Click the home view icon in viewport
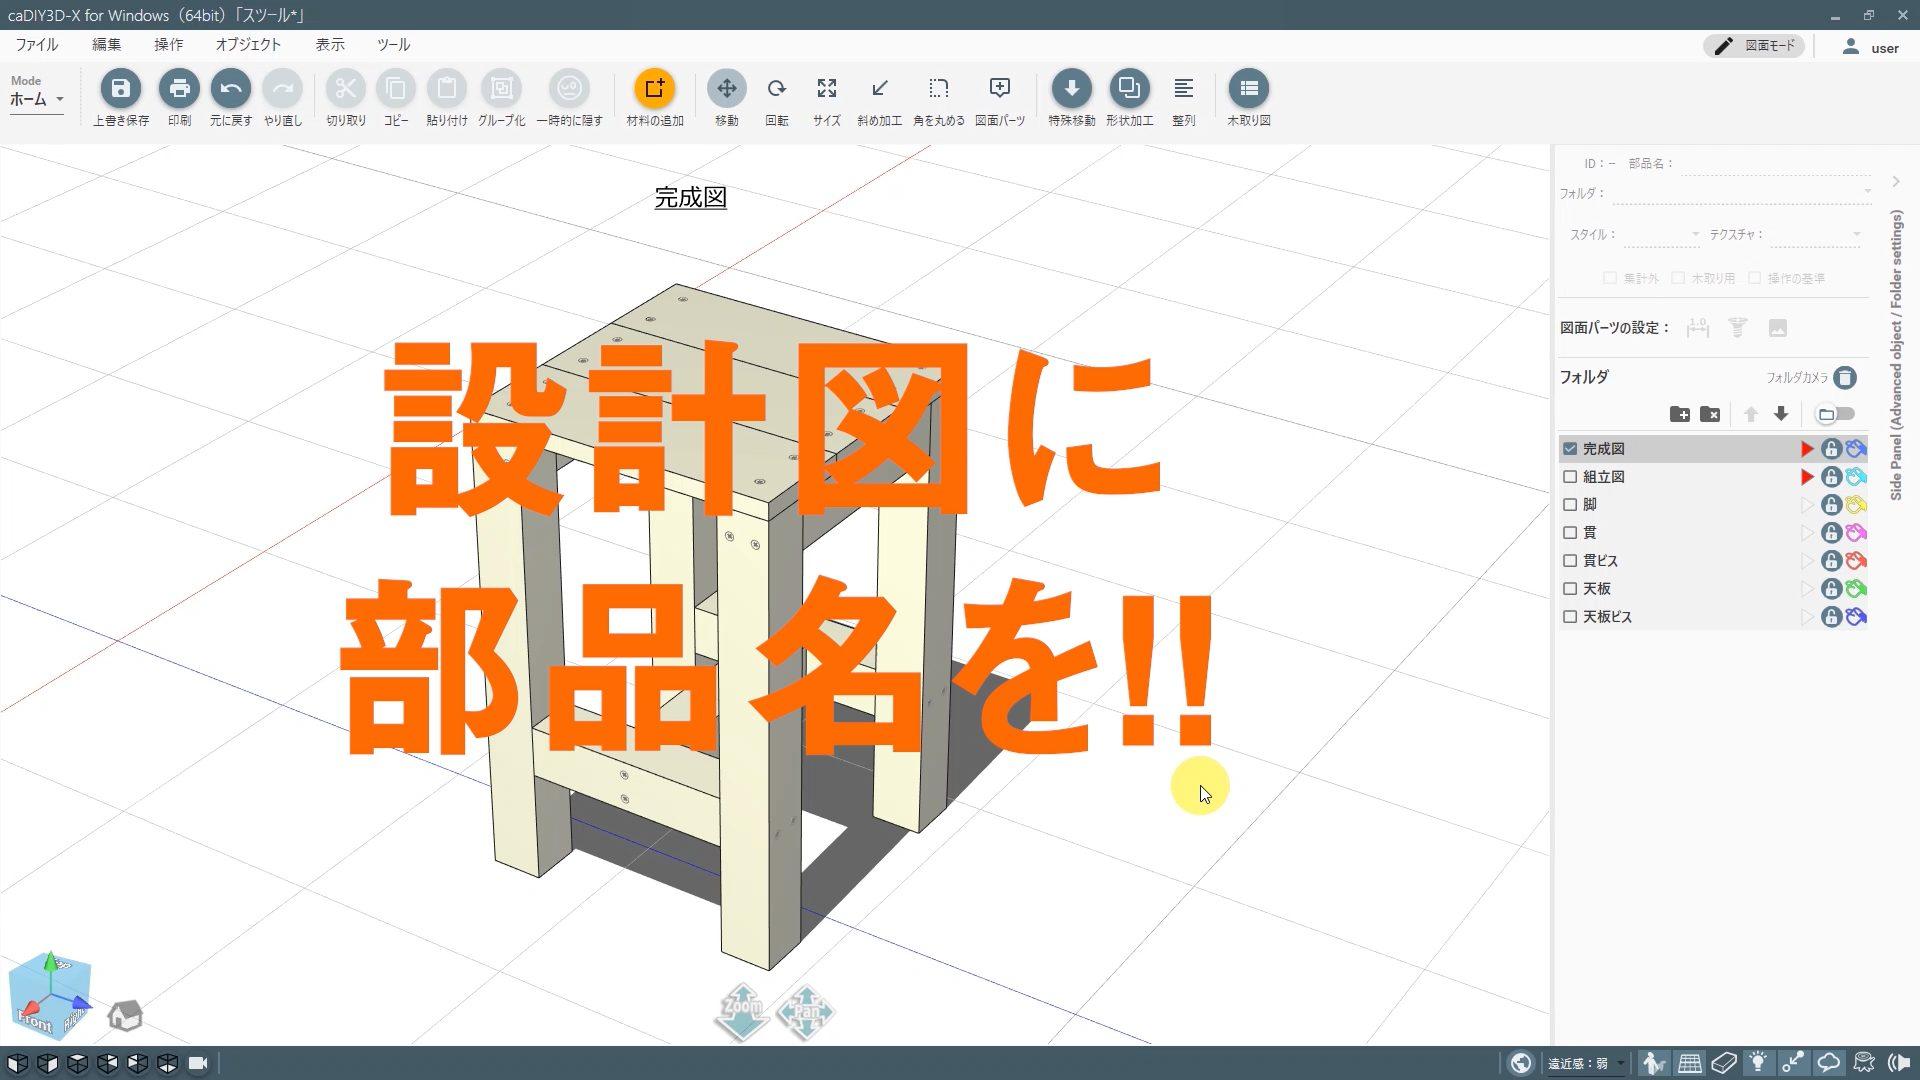1920x1080 pixels. coord(125,1015)
